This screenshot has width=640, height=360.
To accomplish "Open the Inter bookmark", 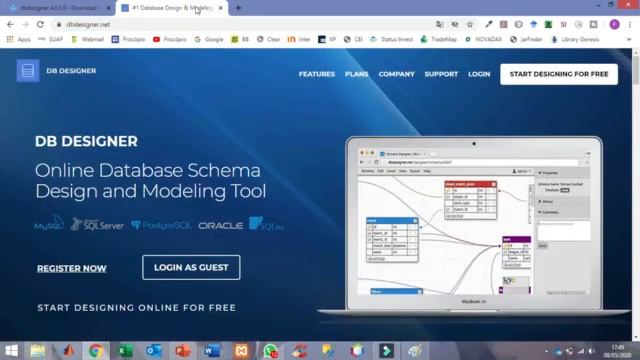I will pyautogui.click(x=299, y=40).
